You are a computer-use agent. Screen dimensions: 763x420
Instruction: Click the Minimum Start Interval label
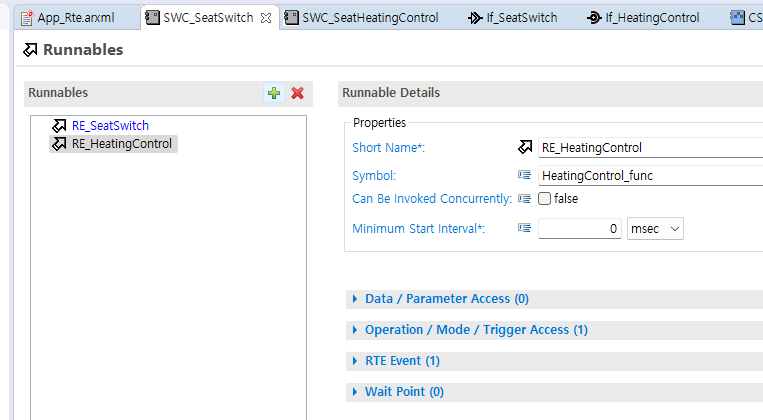(x=418, y=229)
